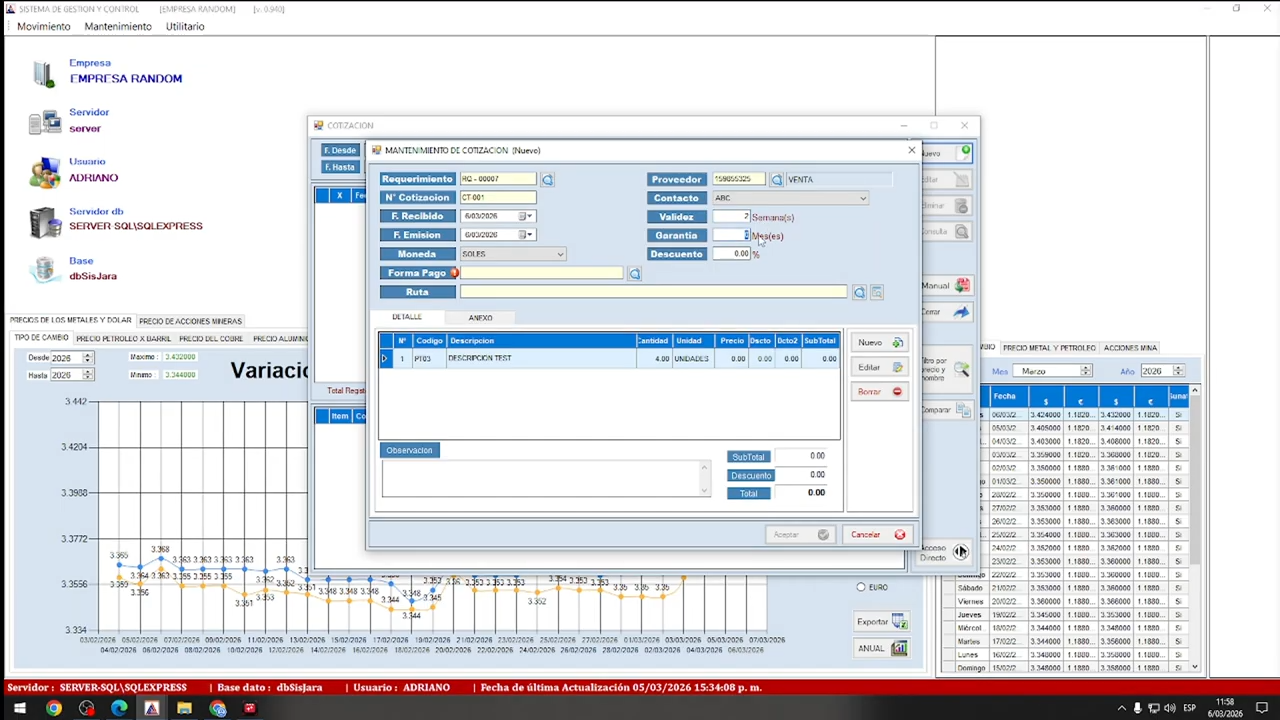This screenshot has width=1280, height=720.
Task: Switch to PRECIO METAL Y PETROLEO tab
Action: tap(1049, 348)
